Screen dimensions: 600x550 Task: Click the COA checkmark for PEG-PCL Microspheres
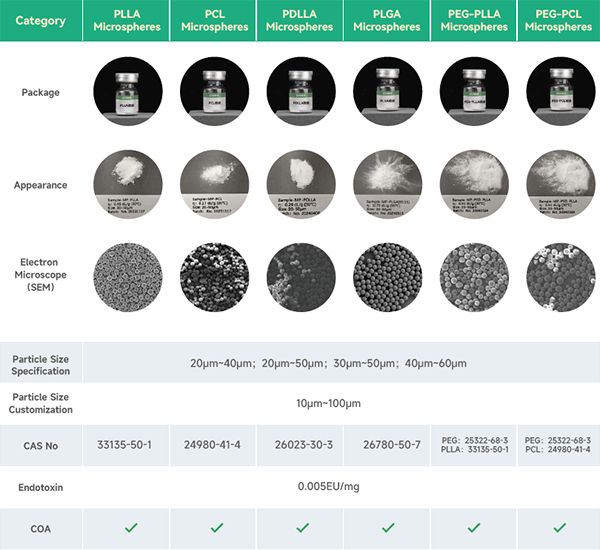(x=558, y=527)
